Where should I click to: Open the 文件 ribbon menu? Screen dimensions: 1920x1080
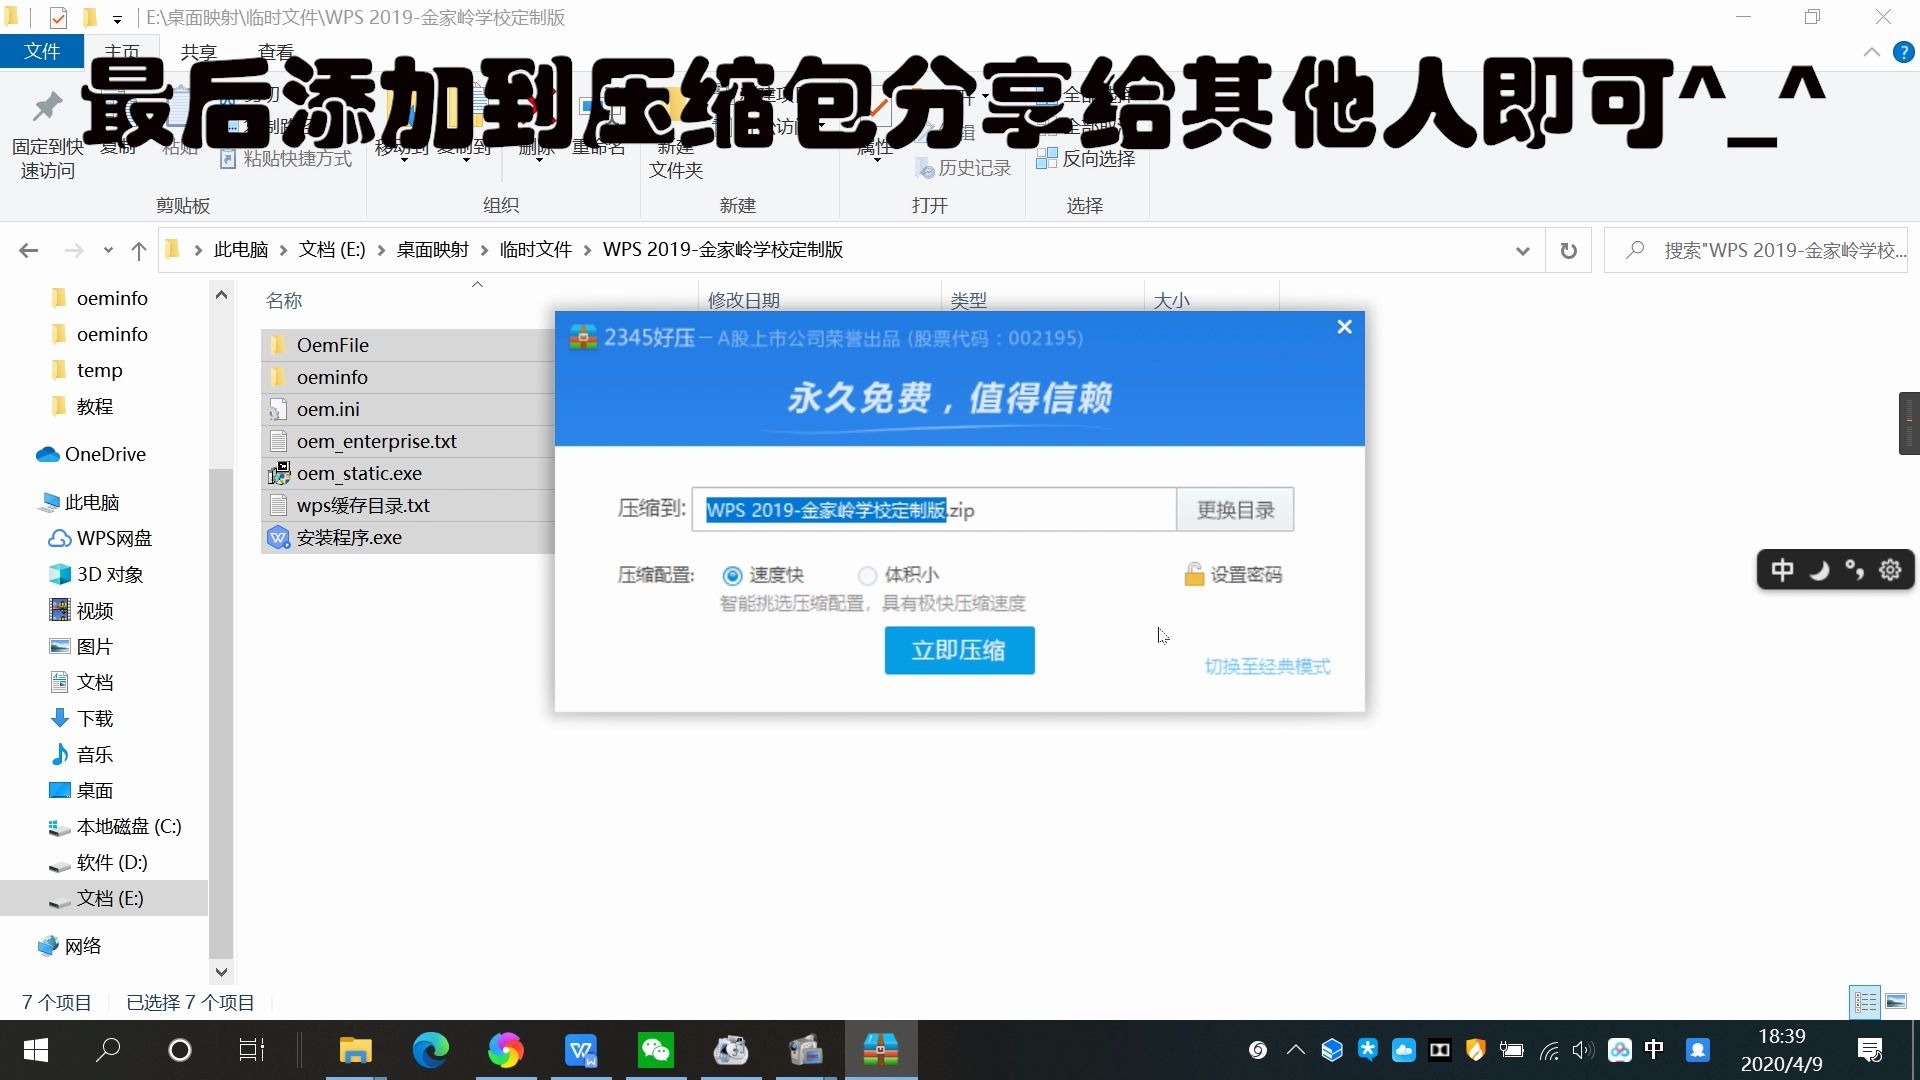[42, 52]
